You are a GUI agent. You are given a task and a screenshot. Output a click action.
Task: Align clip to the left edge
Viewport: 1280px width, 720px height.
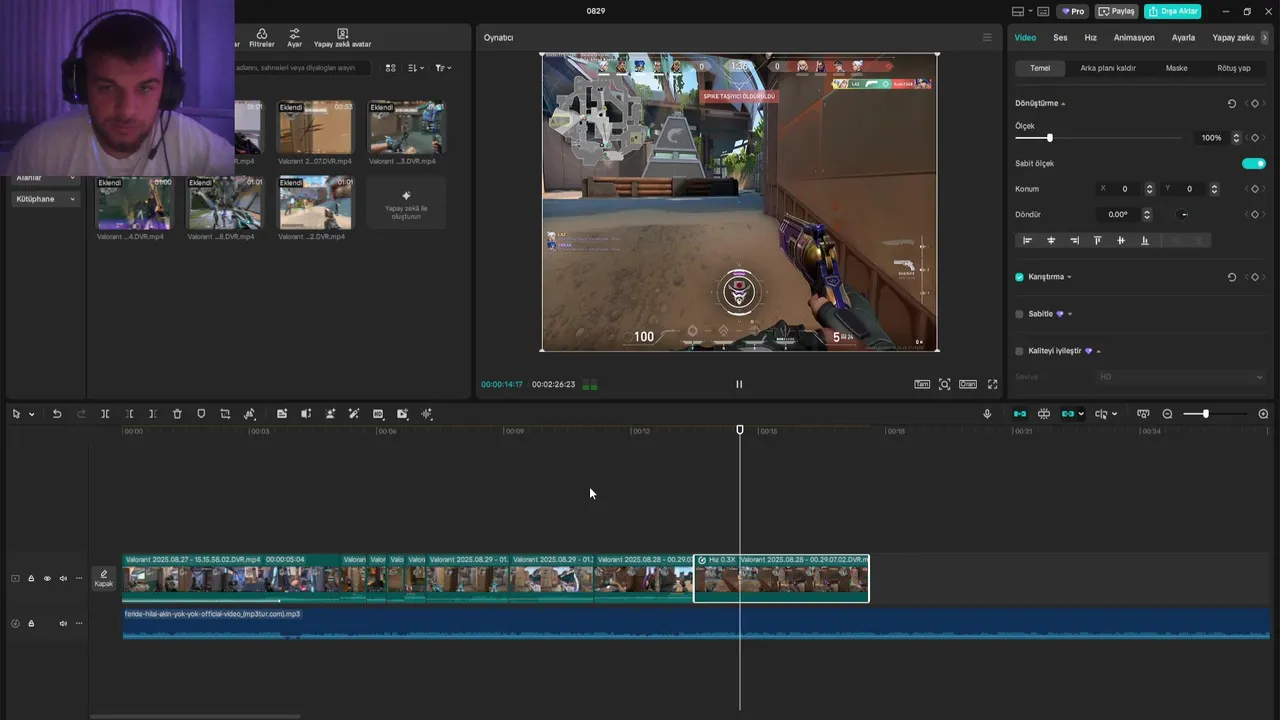1027,240
